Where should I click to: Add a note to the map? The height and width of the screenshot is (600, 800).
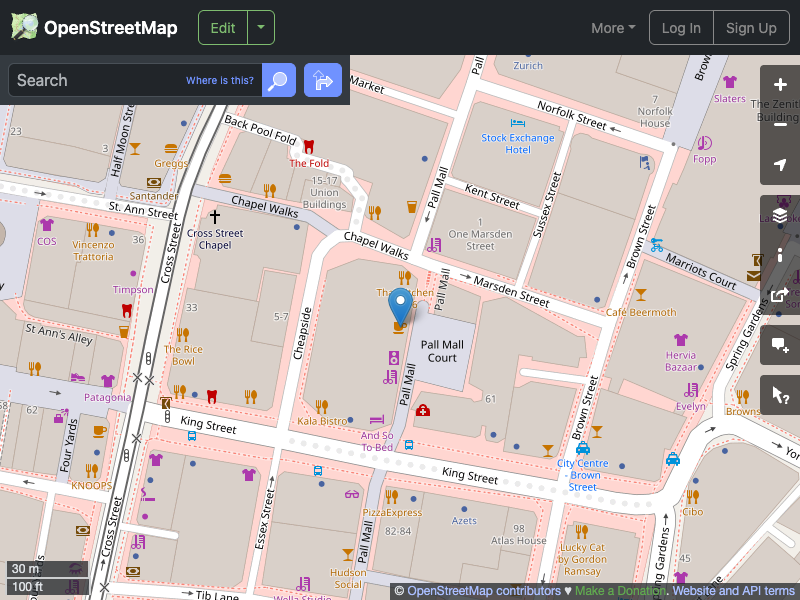(x=781, y=345)
